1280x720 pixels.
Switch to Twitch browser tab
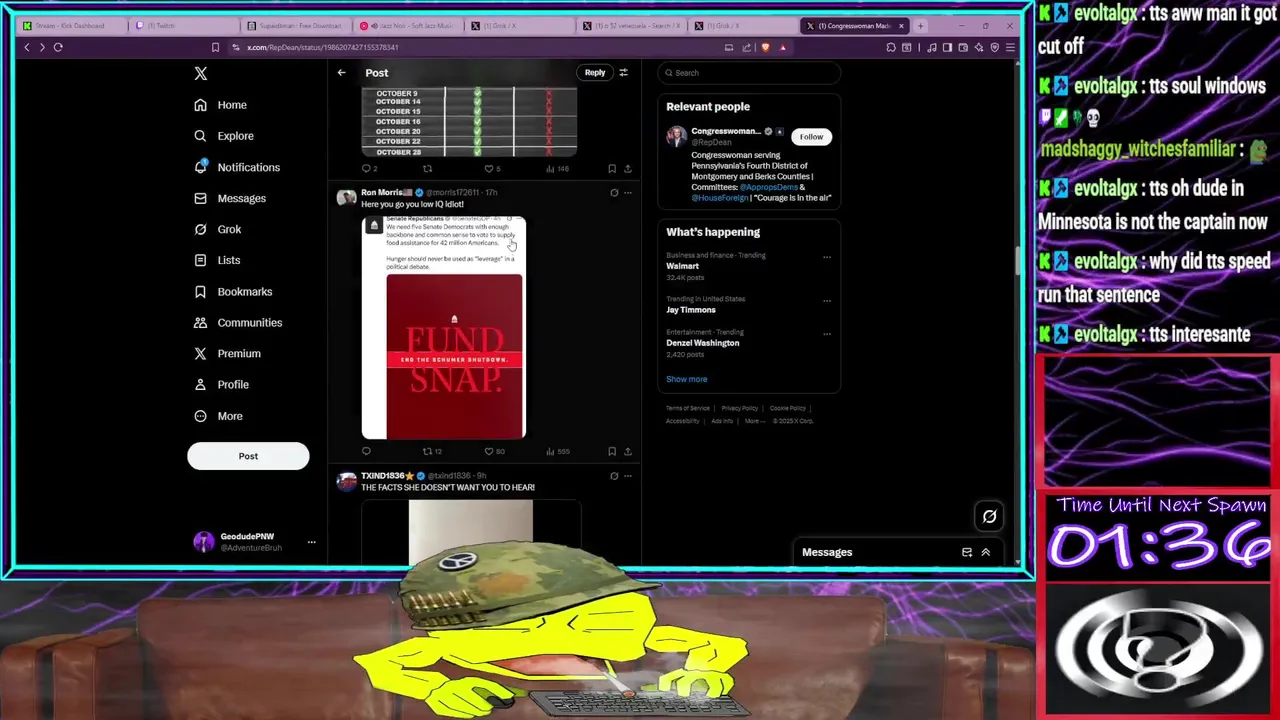pos(185,26)
